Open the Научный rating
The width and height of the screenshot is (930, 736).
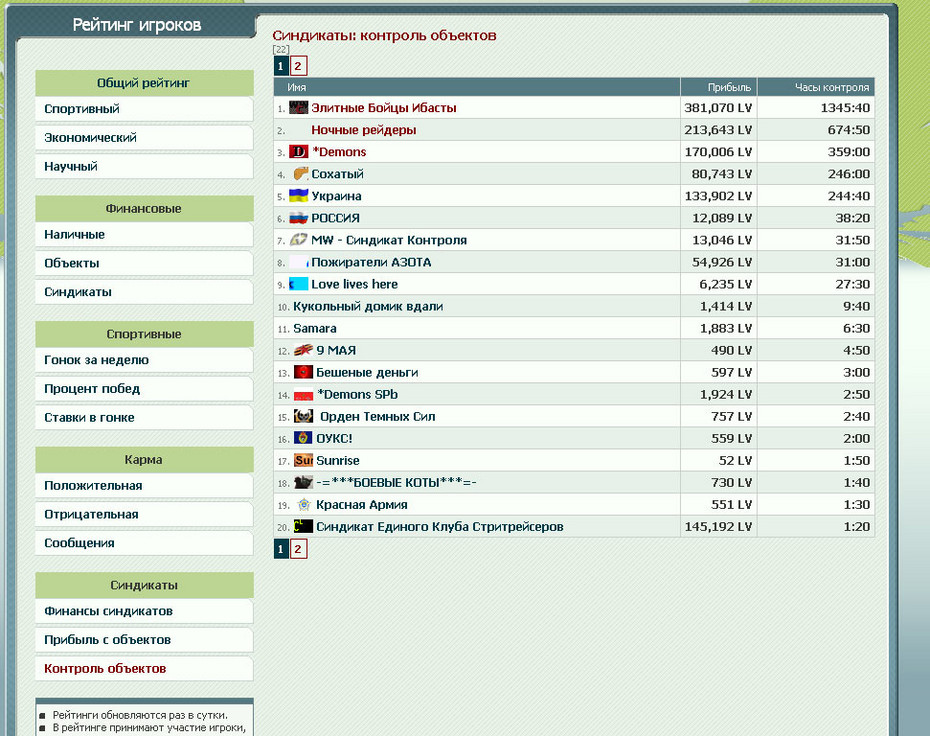(144, 167)
